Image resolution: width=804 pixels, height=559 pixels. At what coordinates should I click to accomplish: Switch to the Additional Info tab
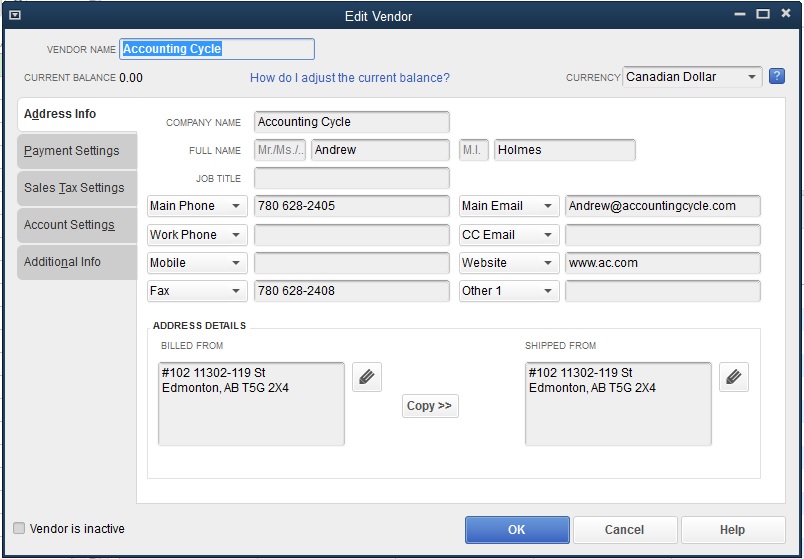coord(77,262)
